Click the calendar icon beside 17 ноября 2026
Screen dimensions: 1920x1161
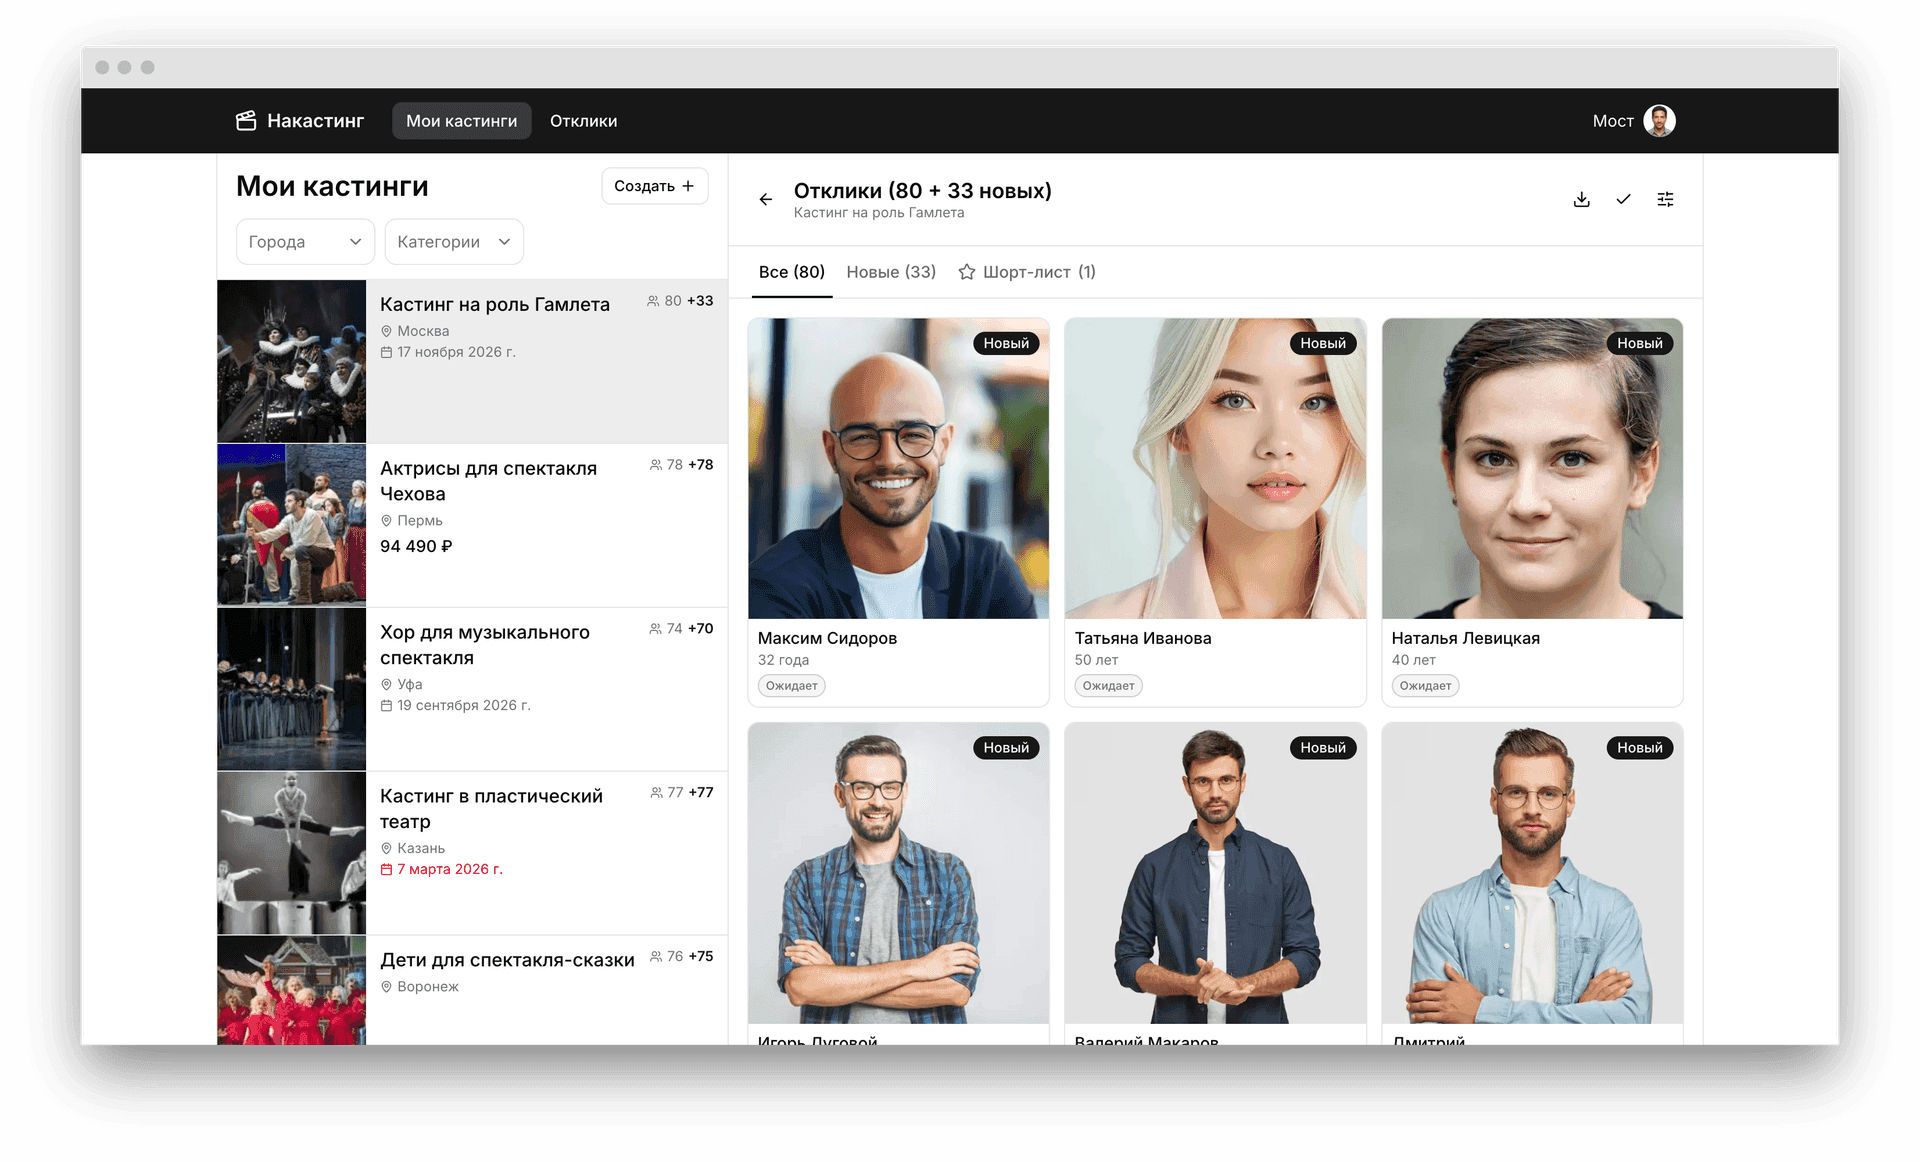[386, 352]
